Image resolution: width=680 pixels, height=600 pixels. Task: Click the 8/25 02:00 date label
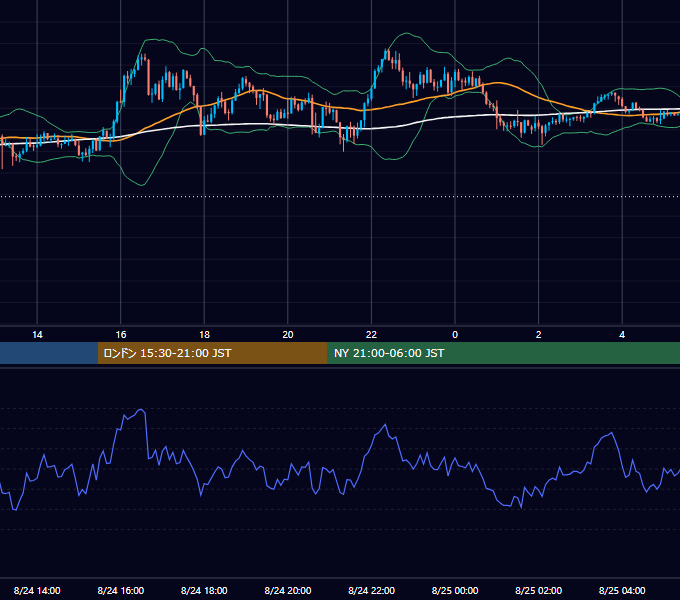click(539, 590)
